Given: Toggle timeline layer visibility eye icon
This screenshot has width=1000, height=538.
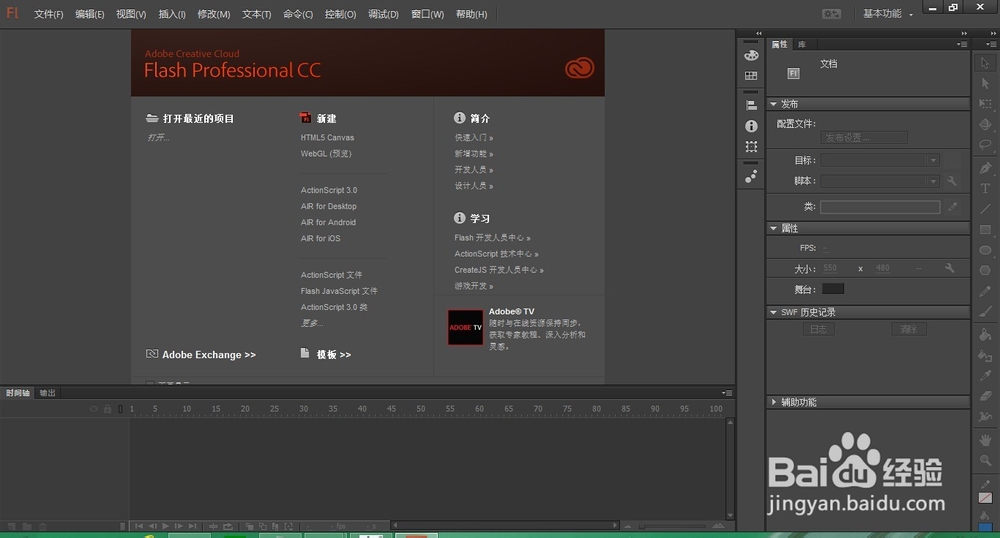Looking at the screenshot, I should [94, 409].
